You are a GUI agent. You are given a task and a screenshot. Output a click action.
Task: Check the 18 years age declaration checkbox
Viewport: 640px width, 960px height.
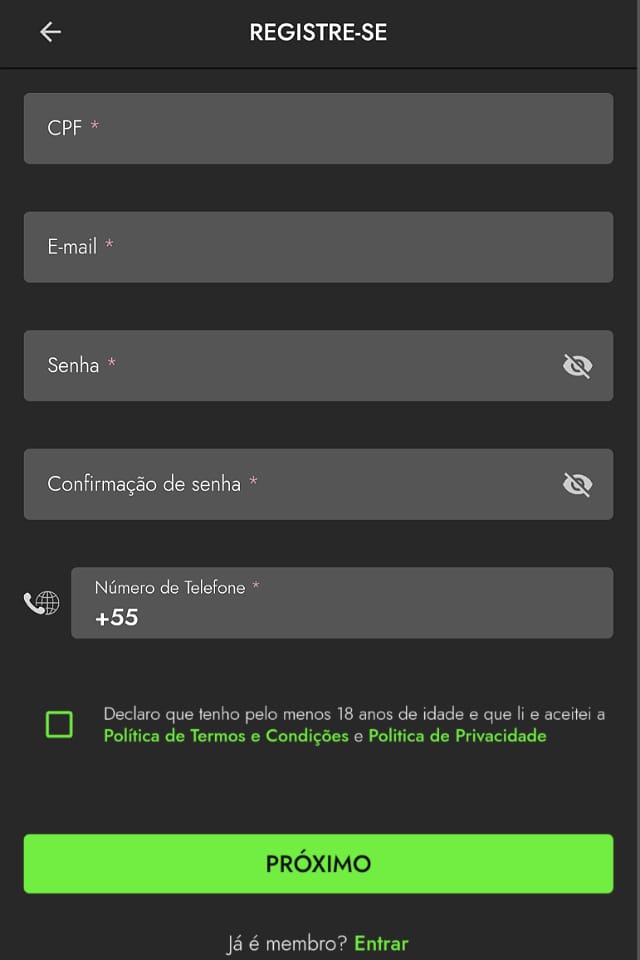[x=59, y=725]
